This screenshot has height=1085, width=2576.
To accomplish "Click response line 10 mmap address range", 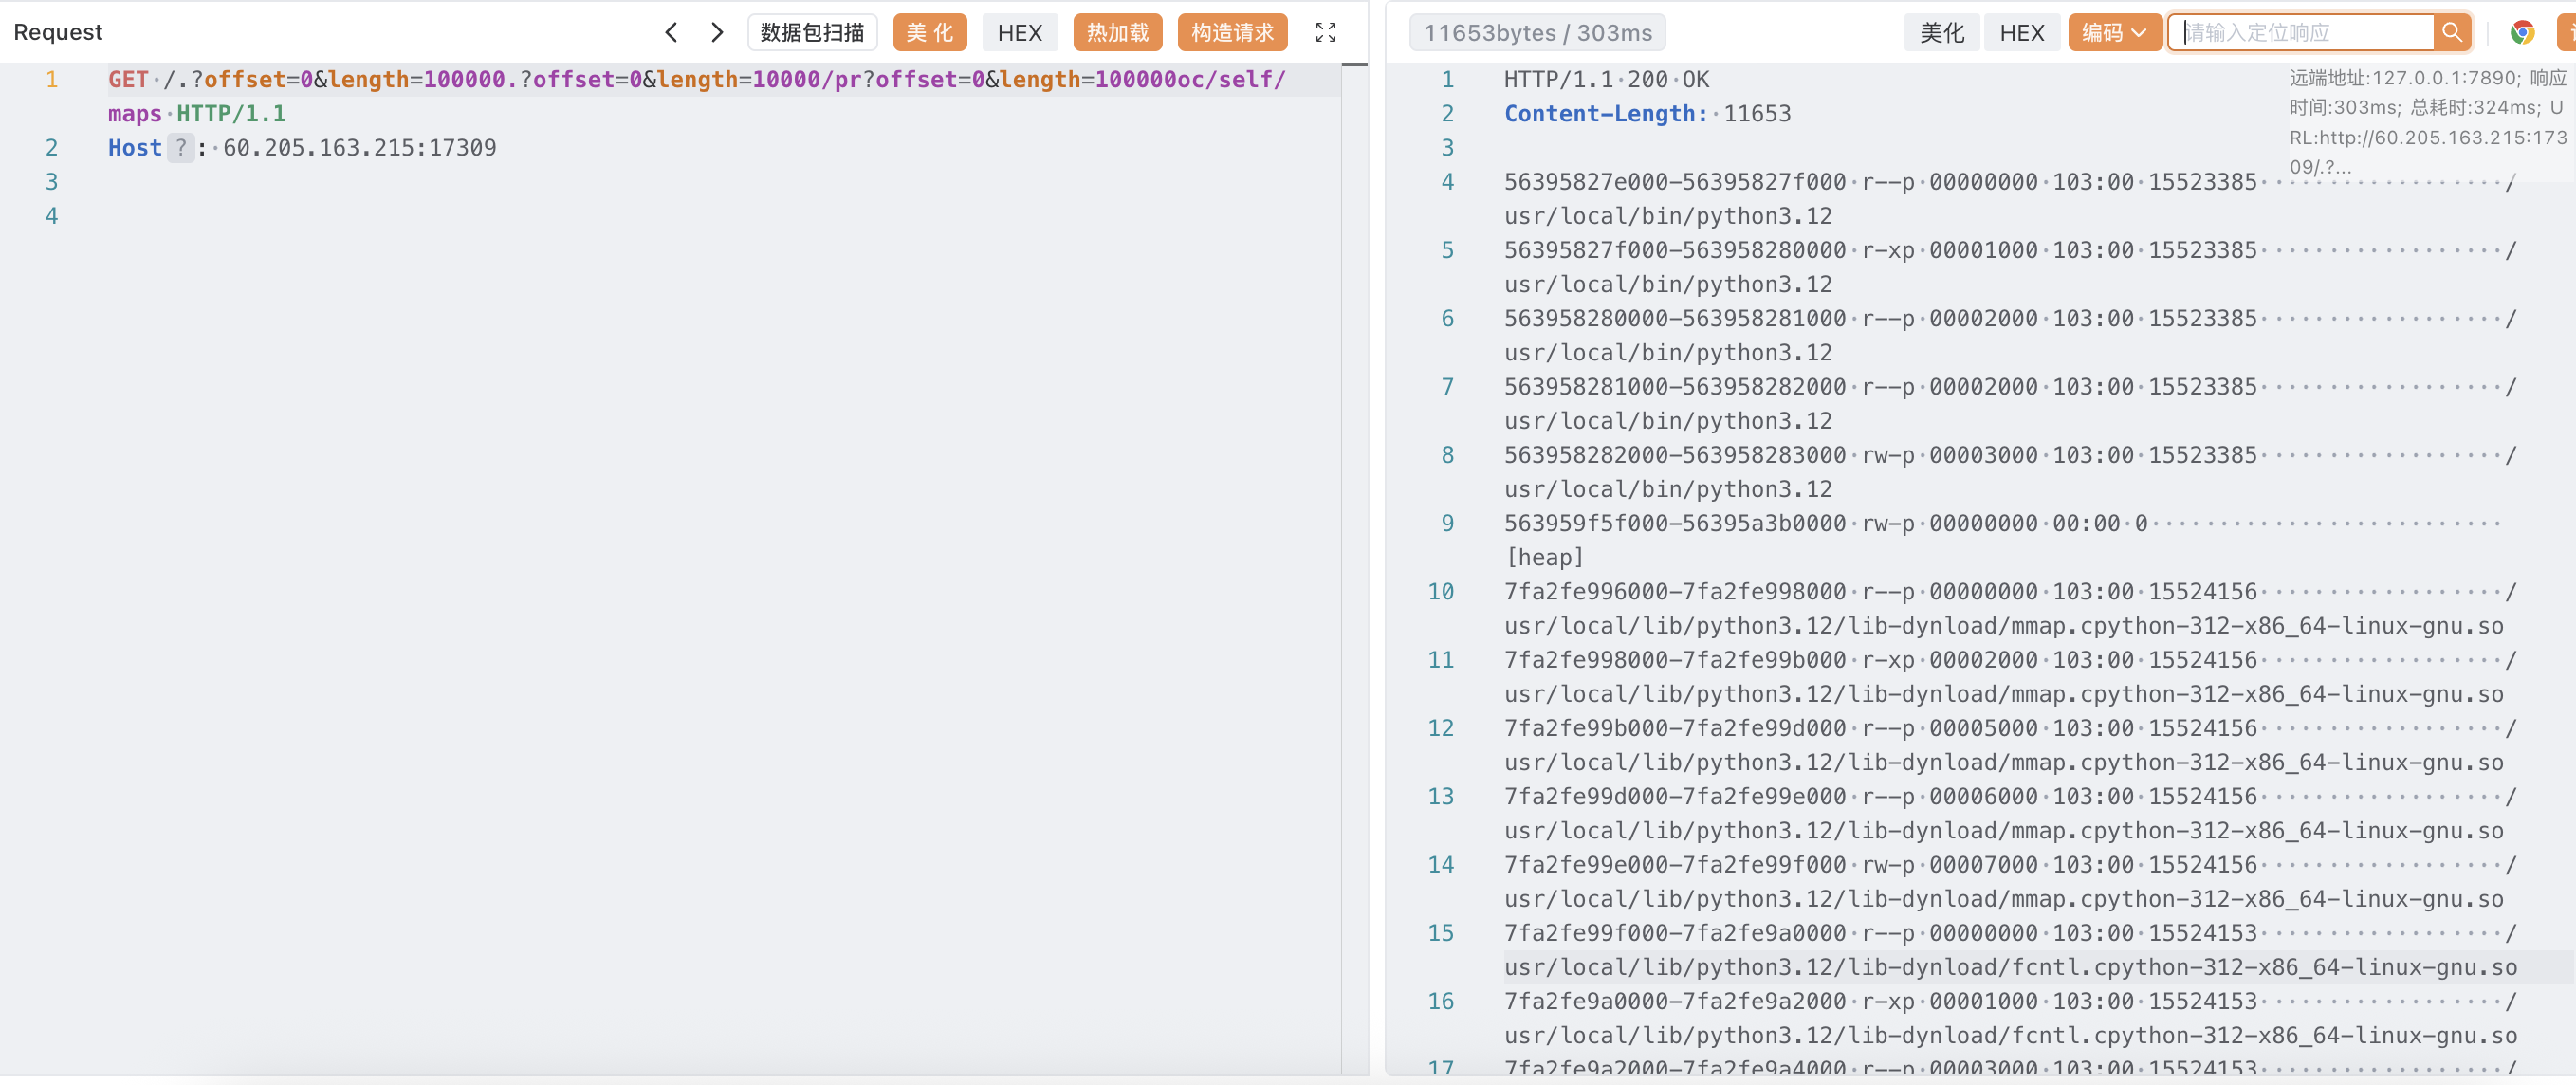I will click(x=1675, y=592).
